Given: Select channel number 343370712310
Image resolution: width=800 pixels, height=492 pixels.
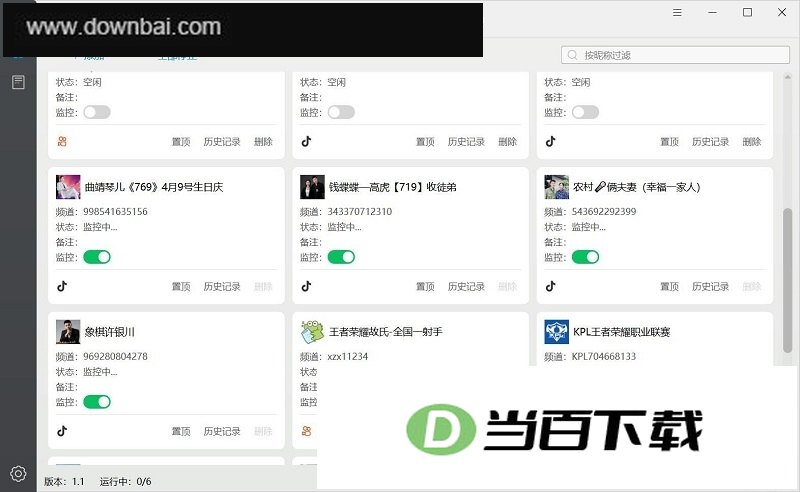Looking at the screenshot, I should 360,211.
